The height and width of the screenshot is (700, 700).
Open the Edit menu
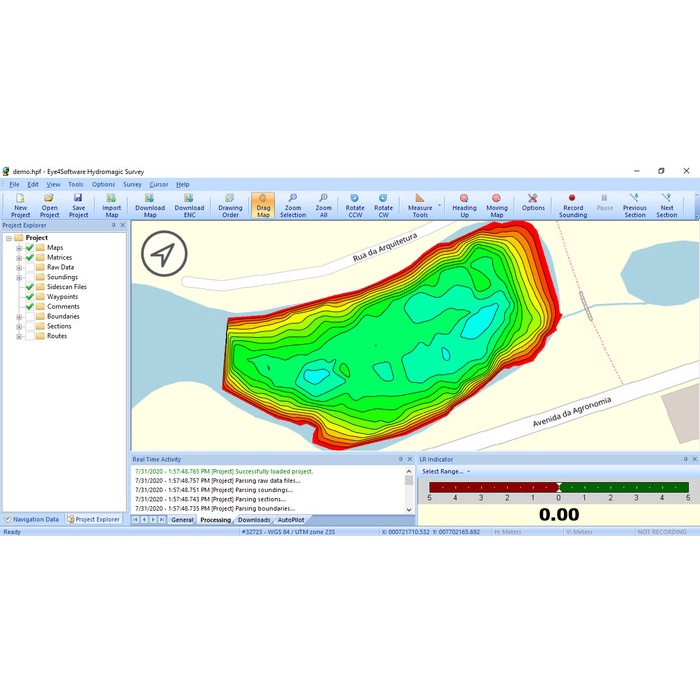33,184
